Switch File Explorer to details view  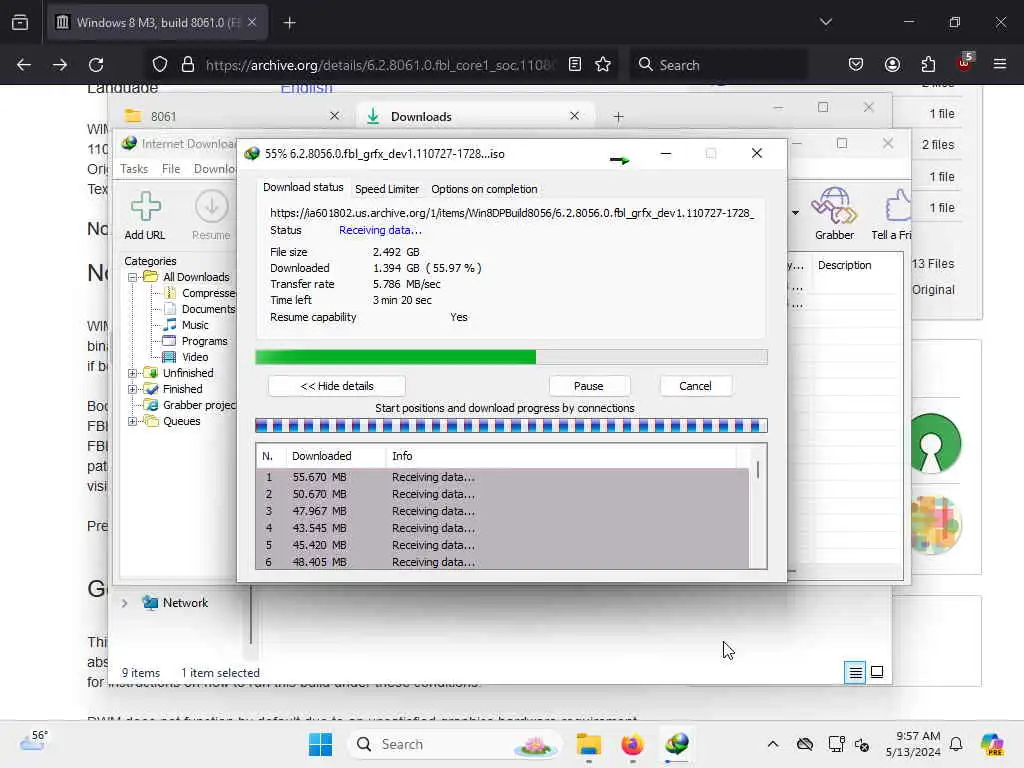855,672
